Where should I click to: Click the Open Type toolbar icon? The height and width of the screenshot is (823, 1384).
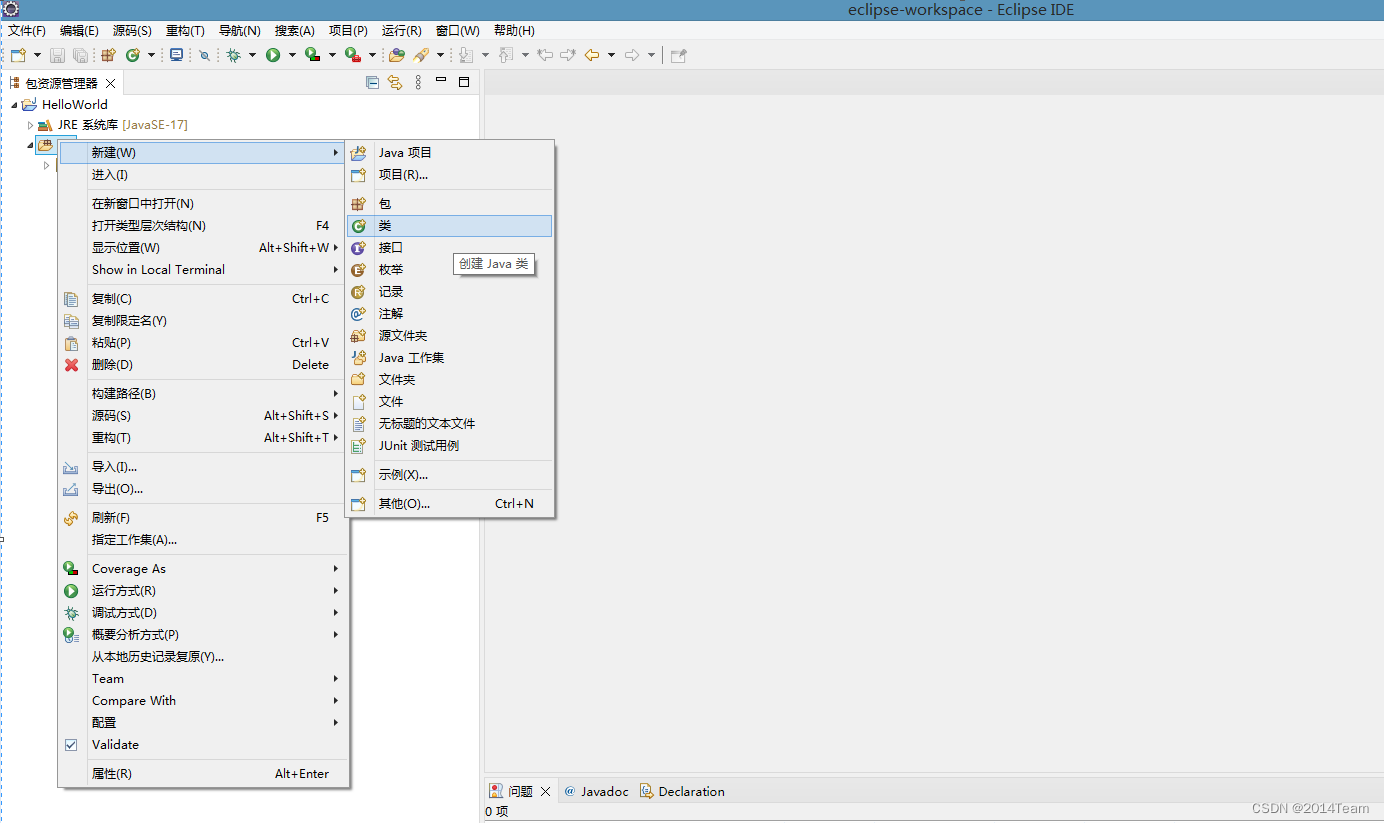[397, 55]
